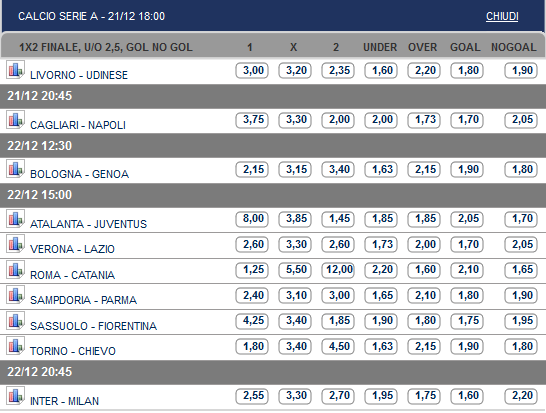The image size is (546, 413).
Task: Open statistics icon for Cagliari - Napoli
Action: (15, 119)
